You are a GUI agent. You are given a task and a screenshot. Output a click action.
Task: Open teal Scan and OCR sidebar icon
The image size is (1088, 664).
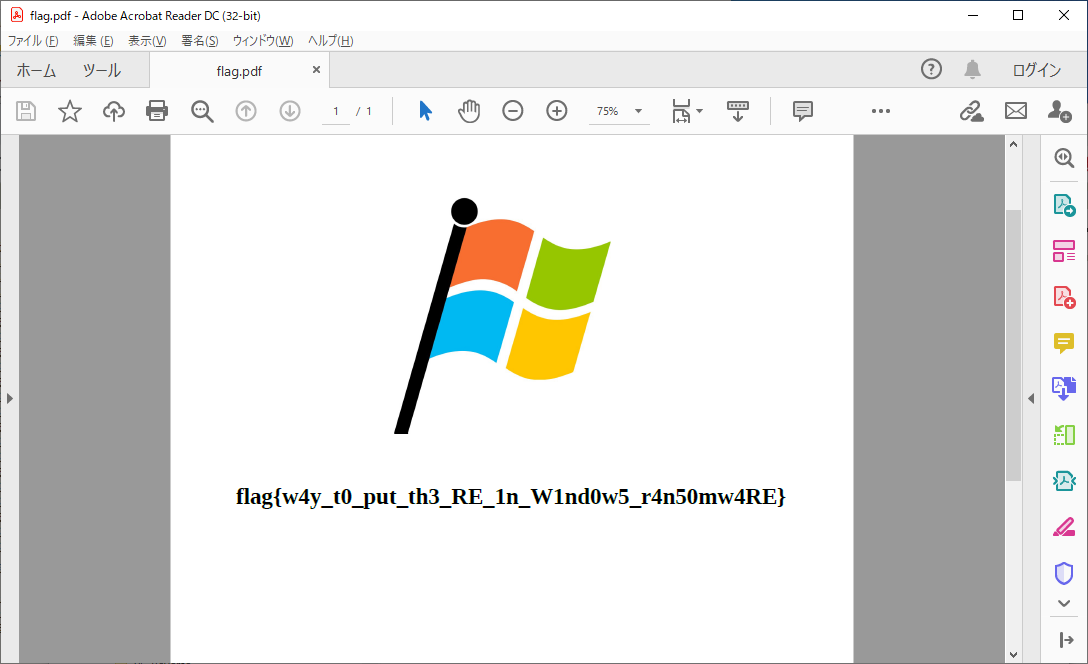1064,481
